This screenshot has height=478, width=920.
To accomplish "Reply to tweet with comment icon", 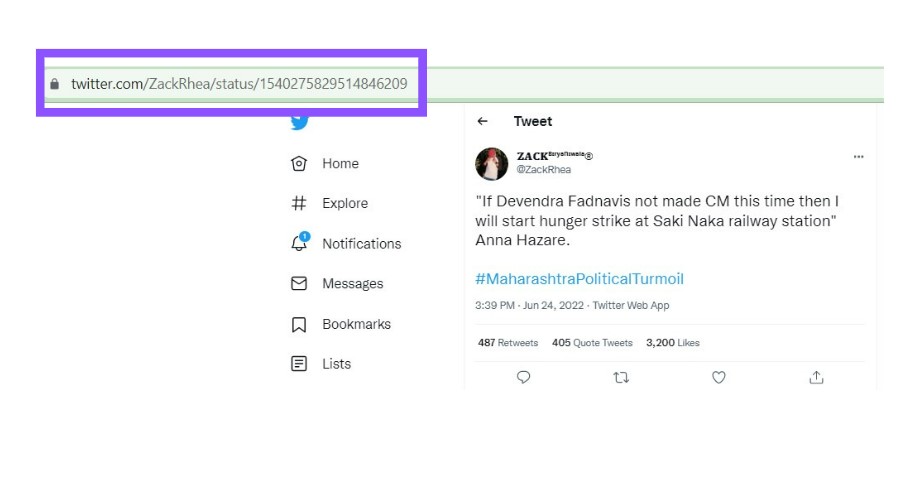I will pyautogui.click(x=523, y=377).
